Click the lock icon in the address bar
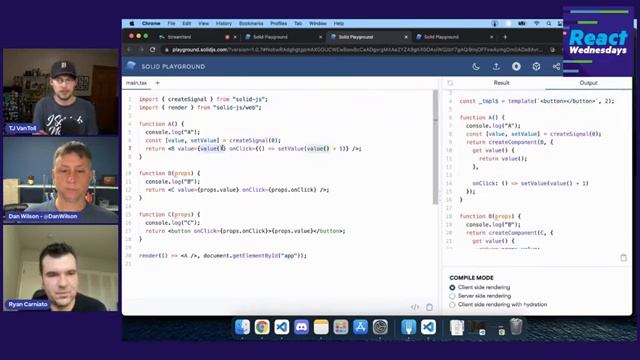 coord(167,50)
